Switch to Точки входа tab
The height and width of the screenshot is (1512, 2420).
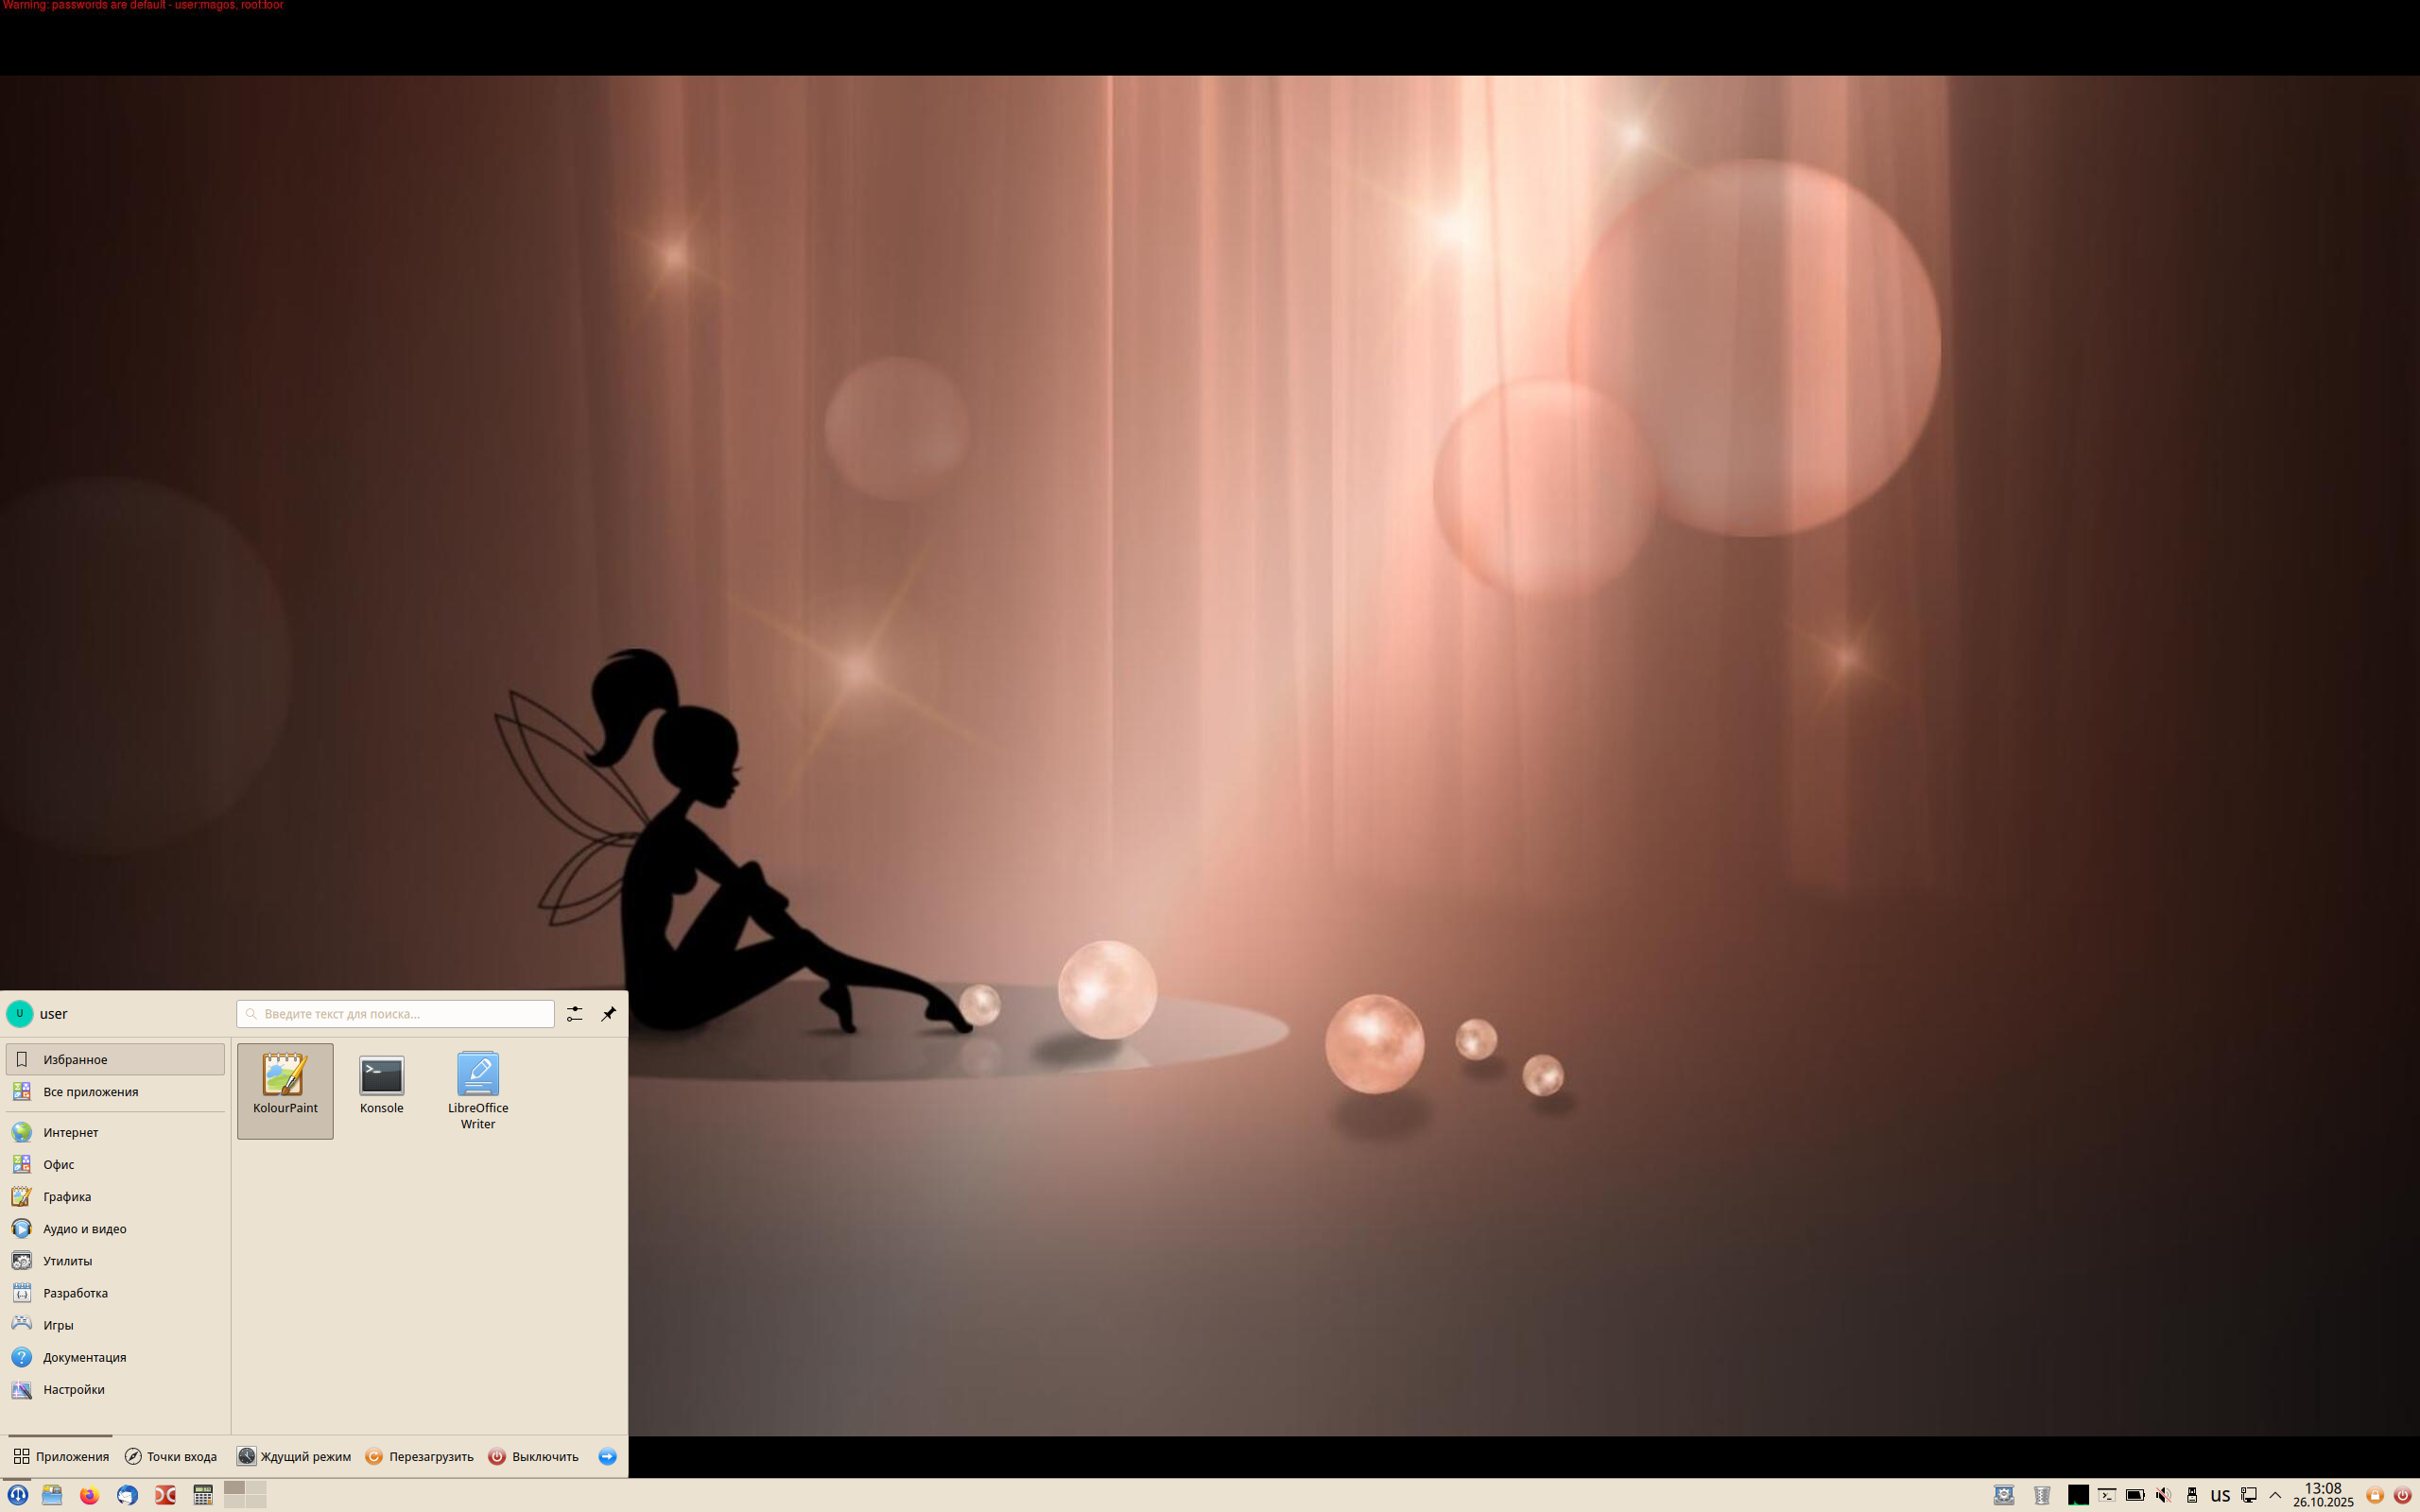pyautogui.click(x=171, y=1456)
